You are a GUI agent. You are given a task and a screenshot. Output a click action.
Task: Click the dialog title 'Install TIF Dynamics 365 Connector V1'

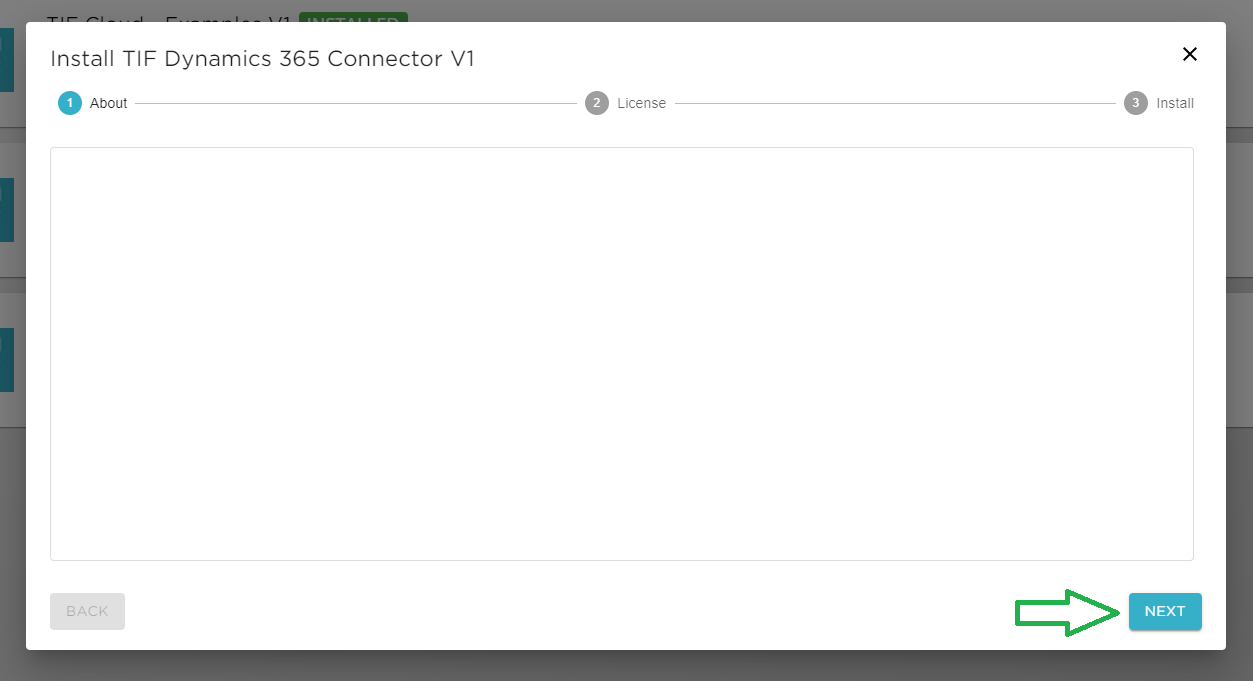262,59
